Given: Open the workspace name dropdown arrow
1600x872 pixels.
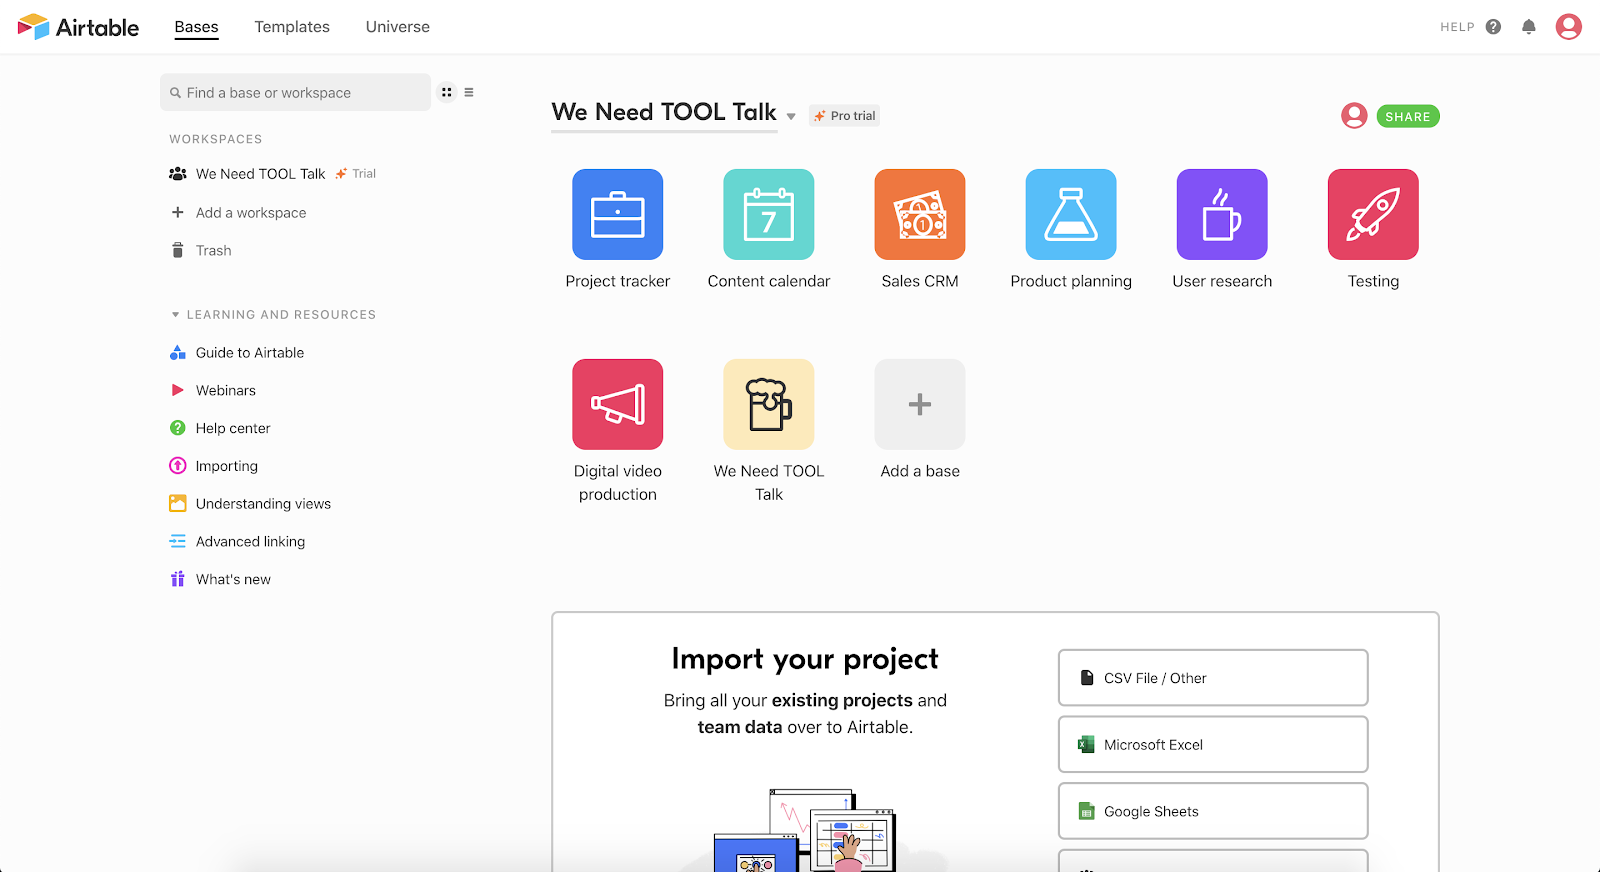Looking at the screenshot, I should [x=791, y=117].
